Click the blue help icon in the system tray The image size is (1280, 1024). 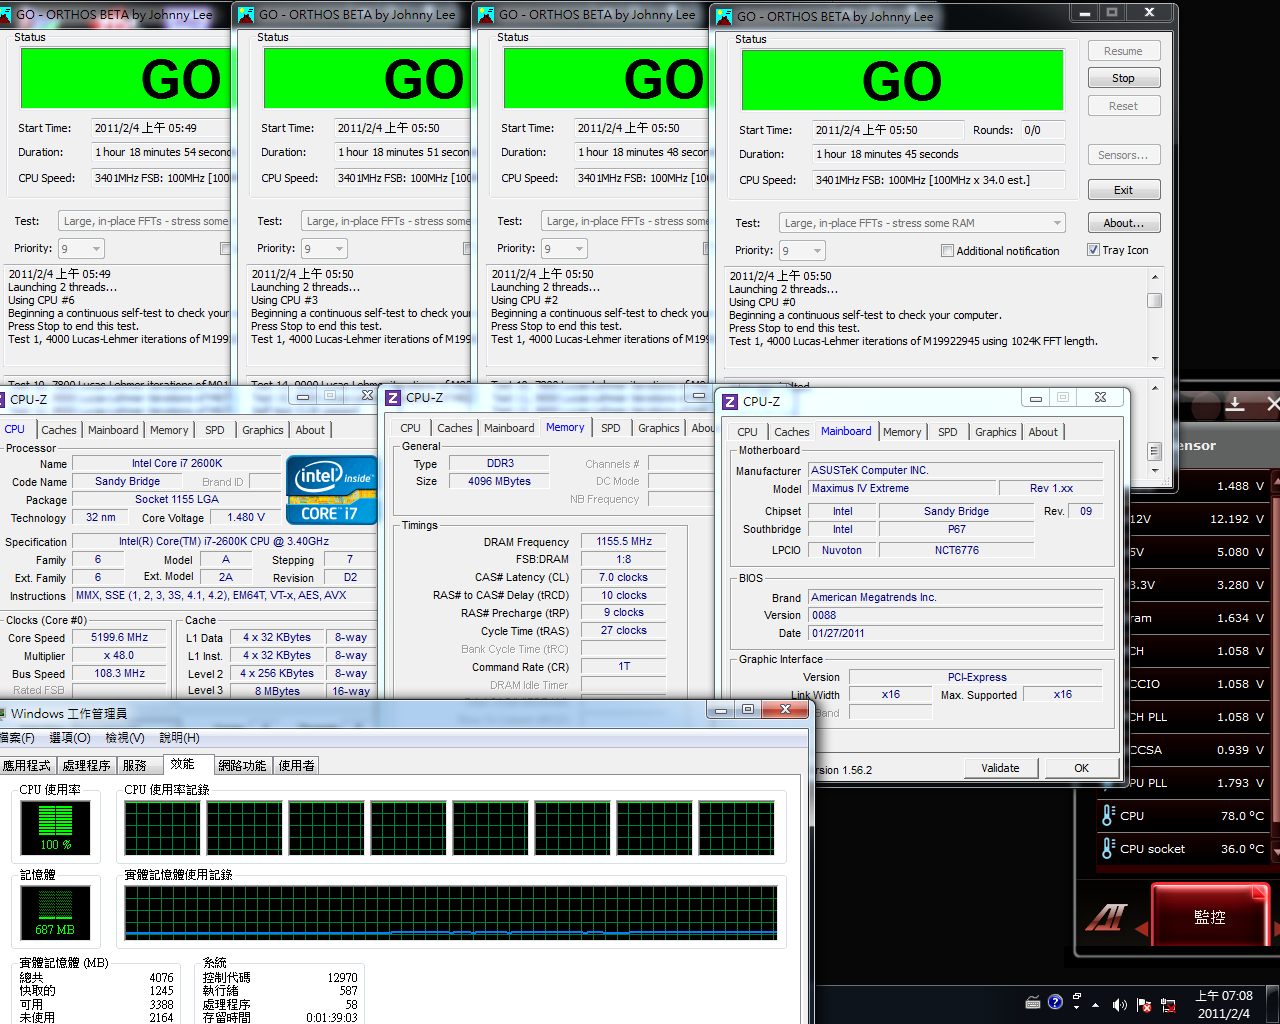[1055, 1002]
